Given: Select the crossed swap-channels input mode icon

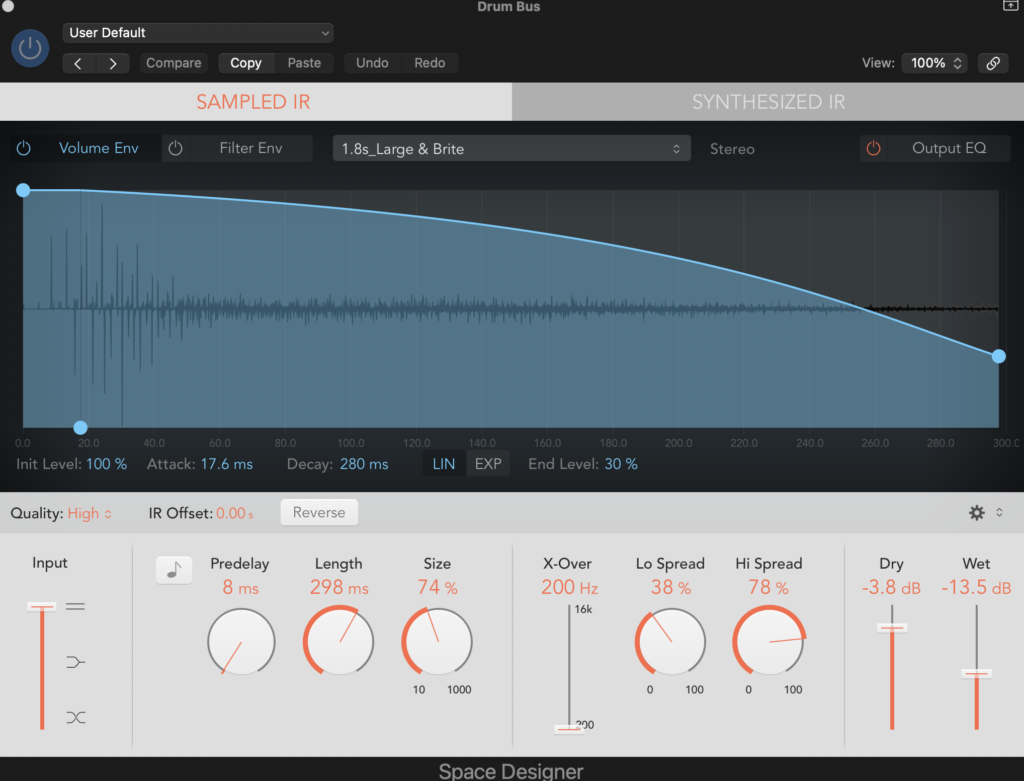Looking at the screenshot, I should (x=75, y=717).
